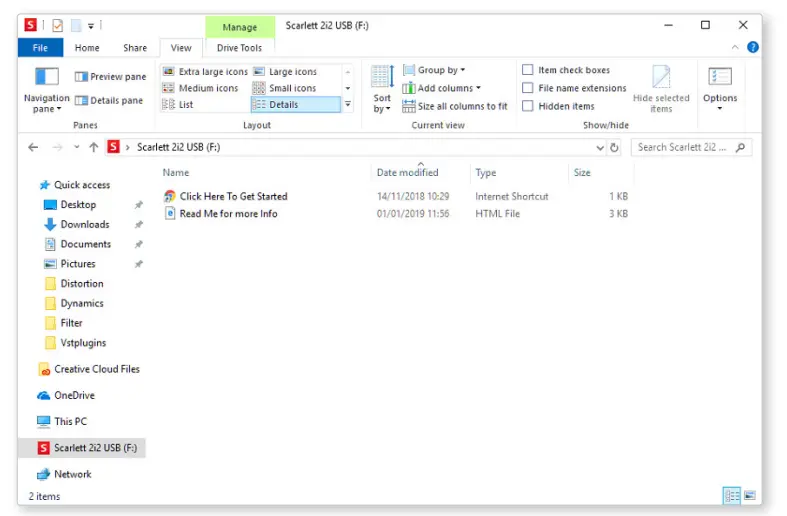Click Size all columns to fit
This screenshot has width=787, height=516.
tap(455, 106)
